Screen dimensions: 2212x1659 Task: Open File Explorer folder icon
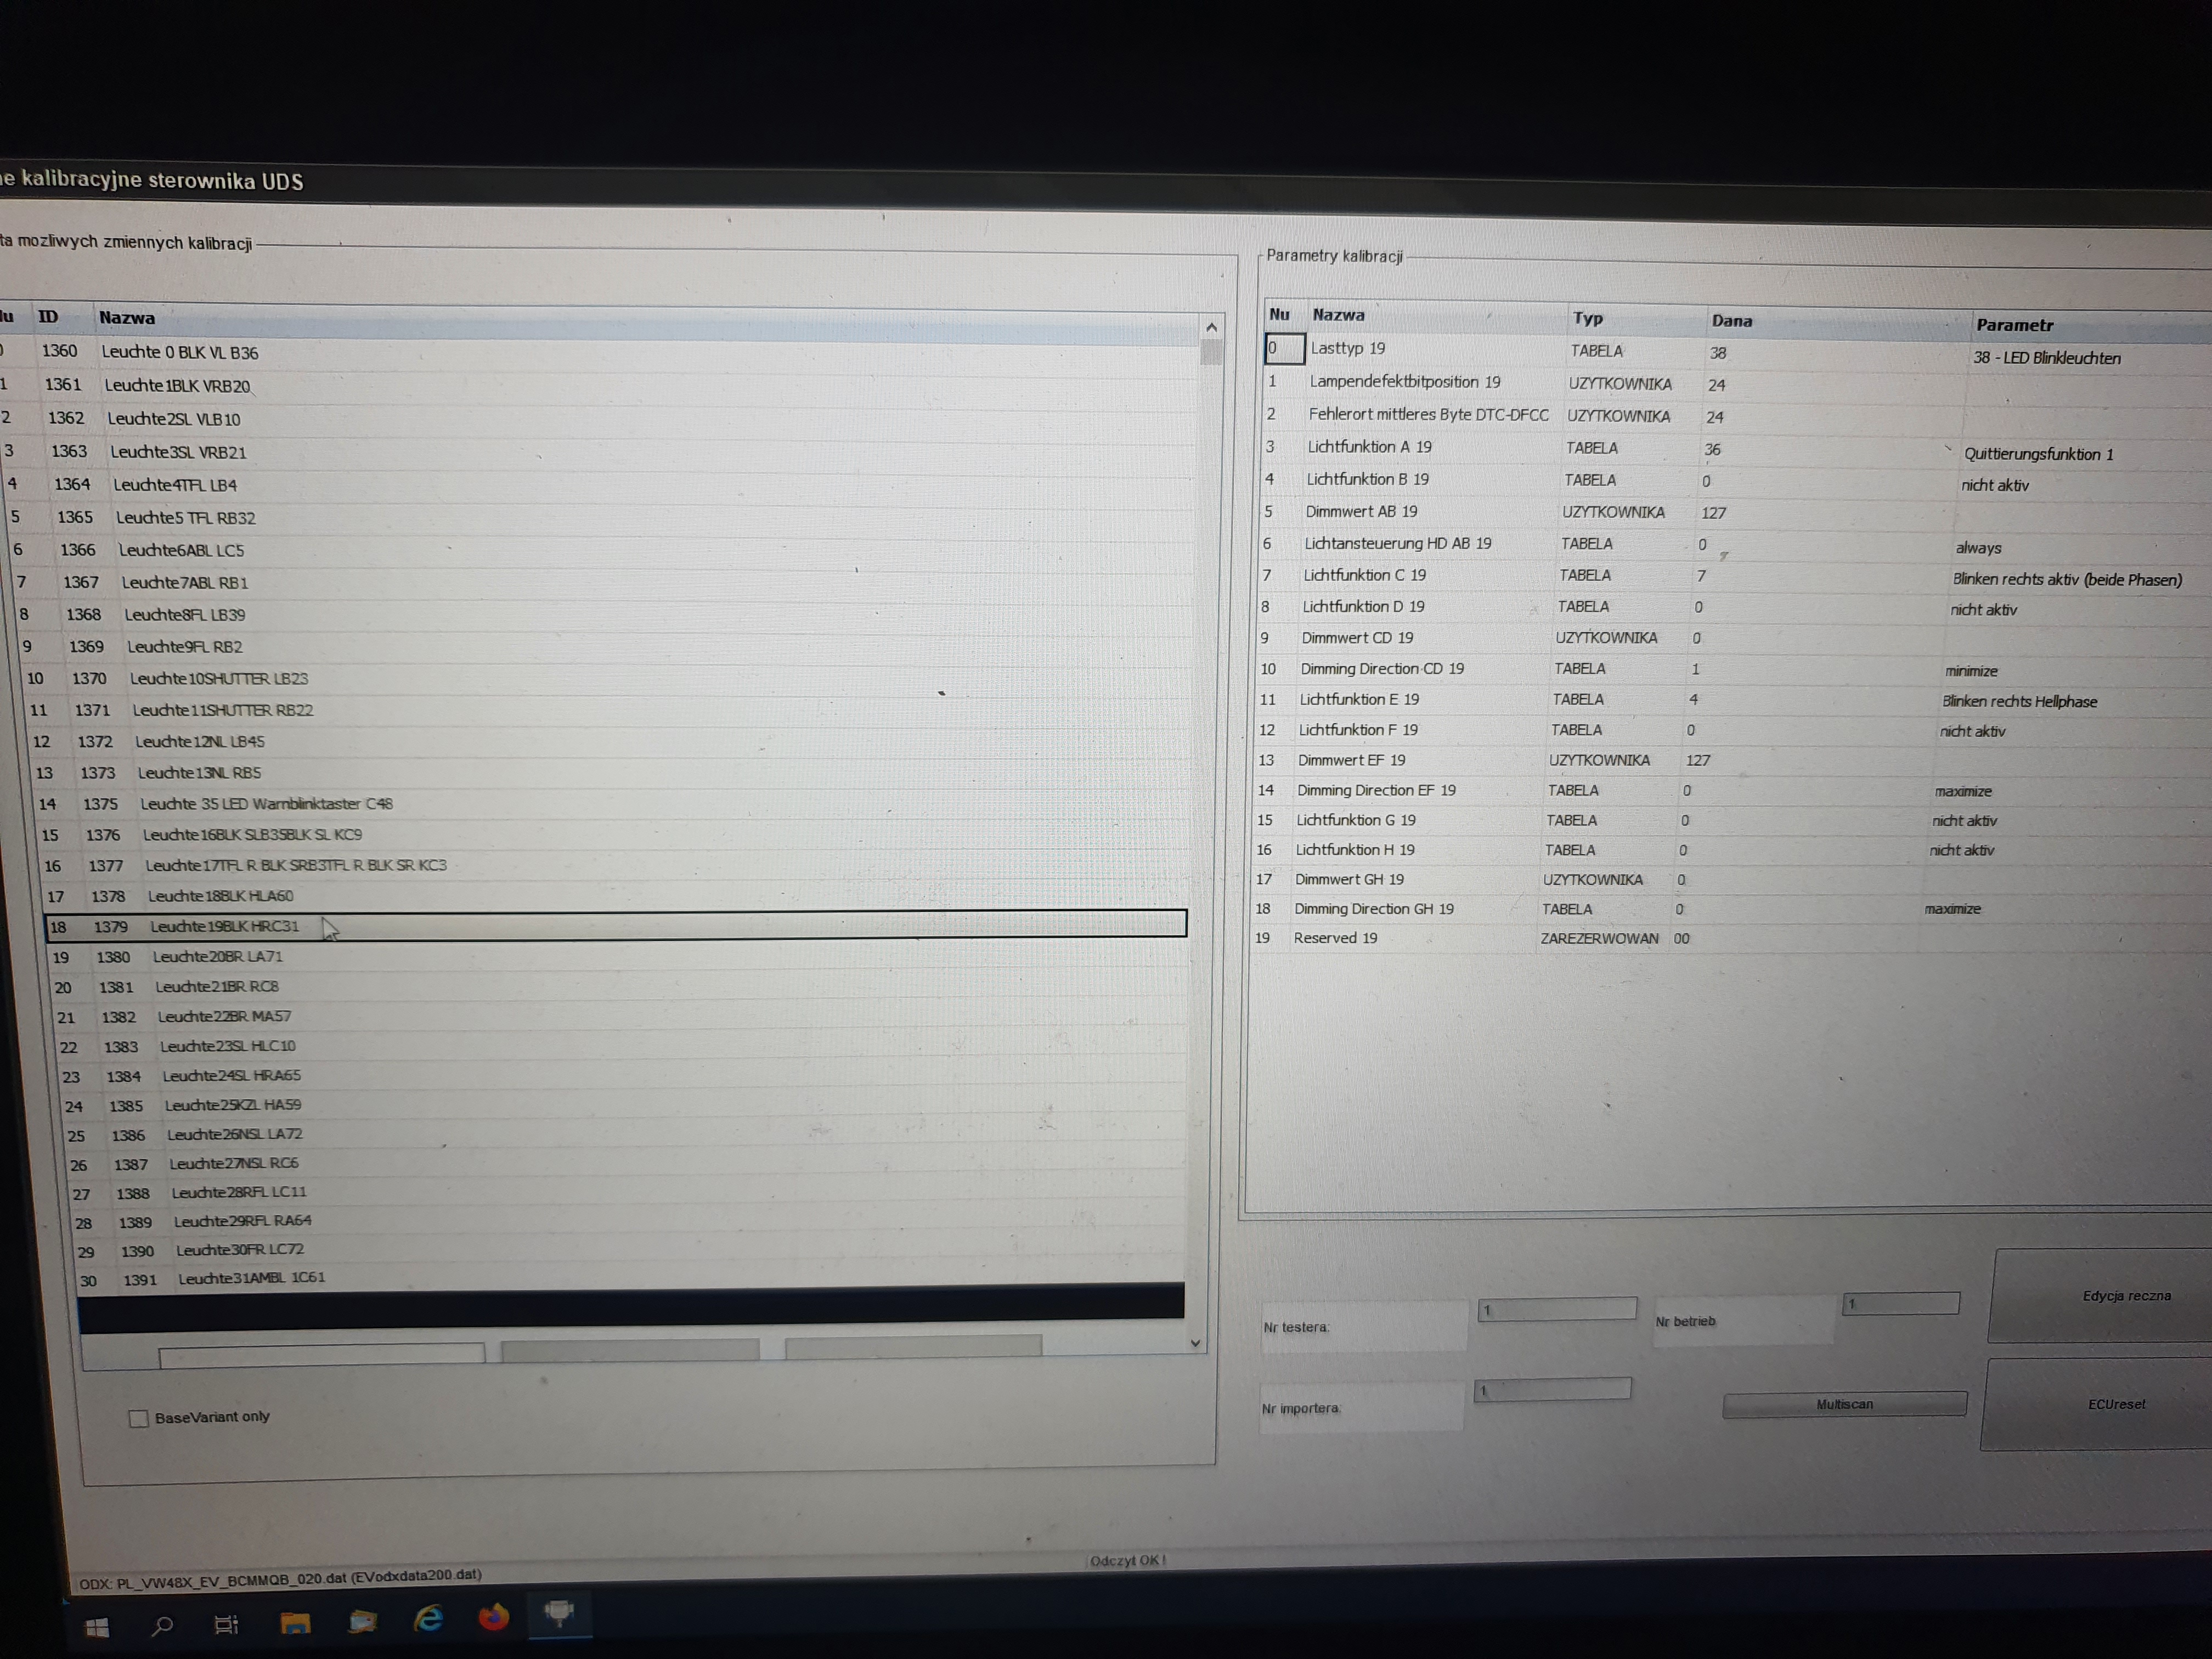(x=295, y=1623)
